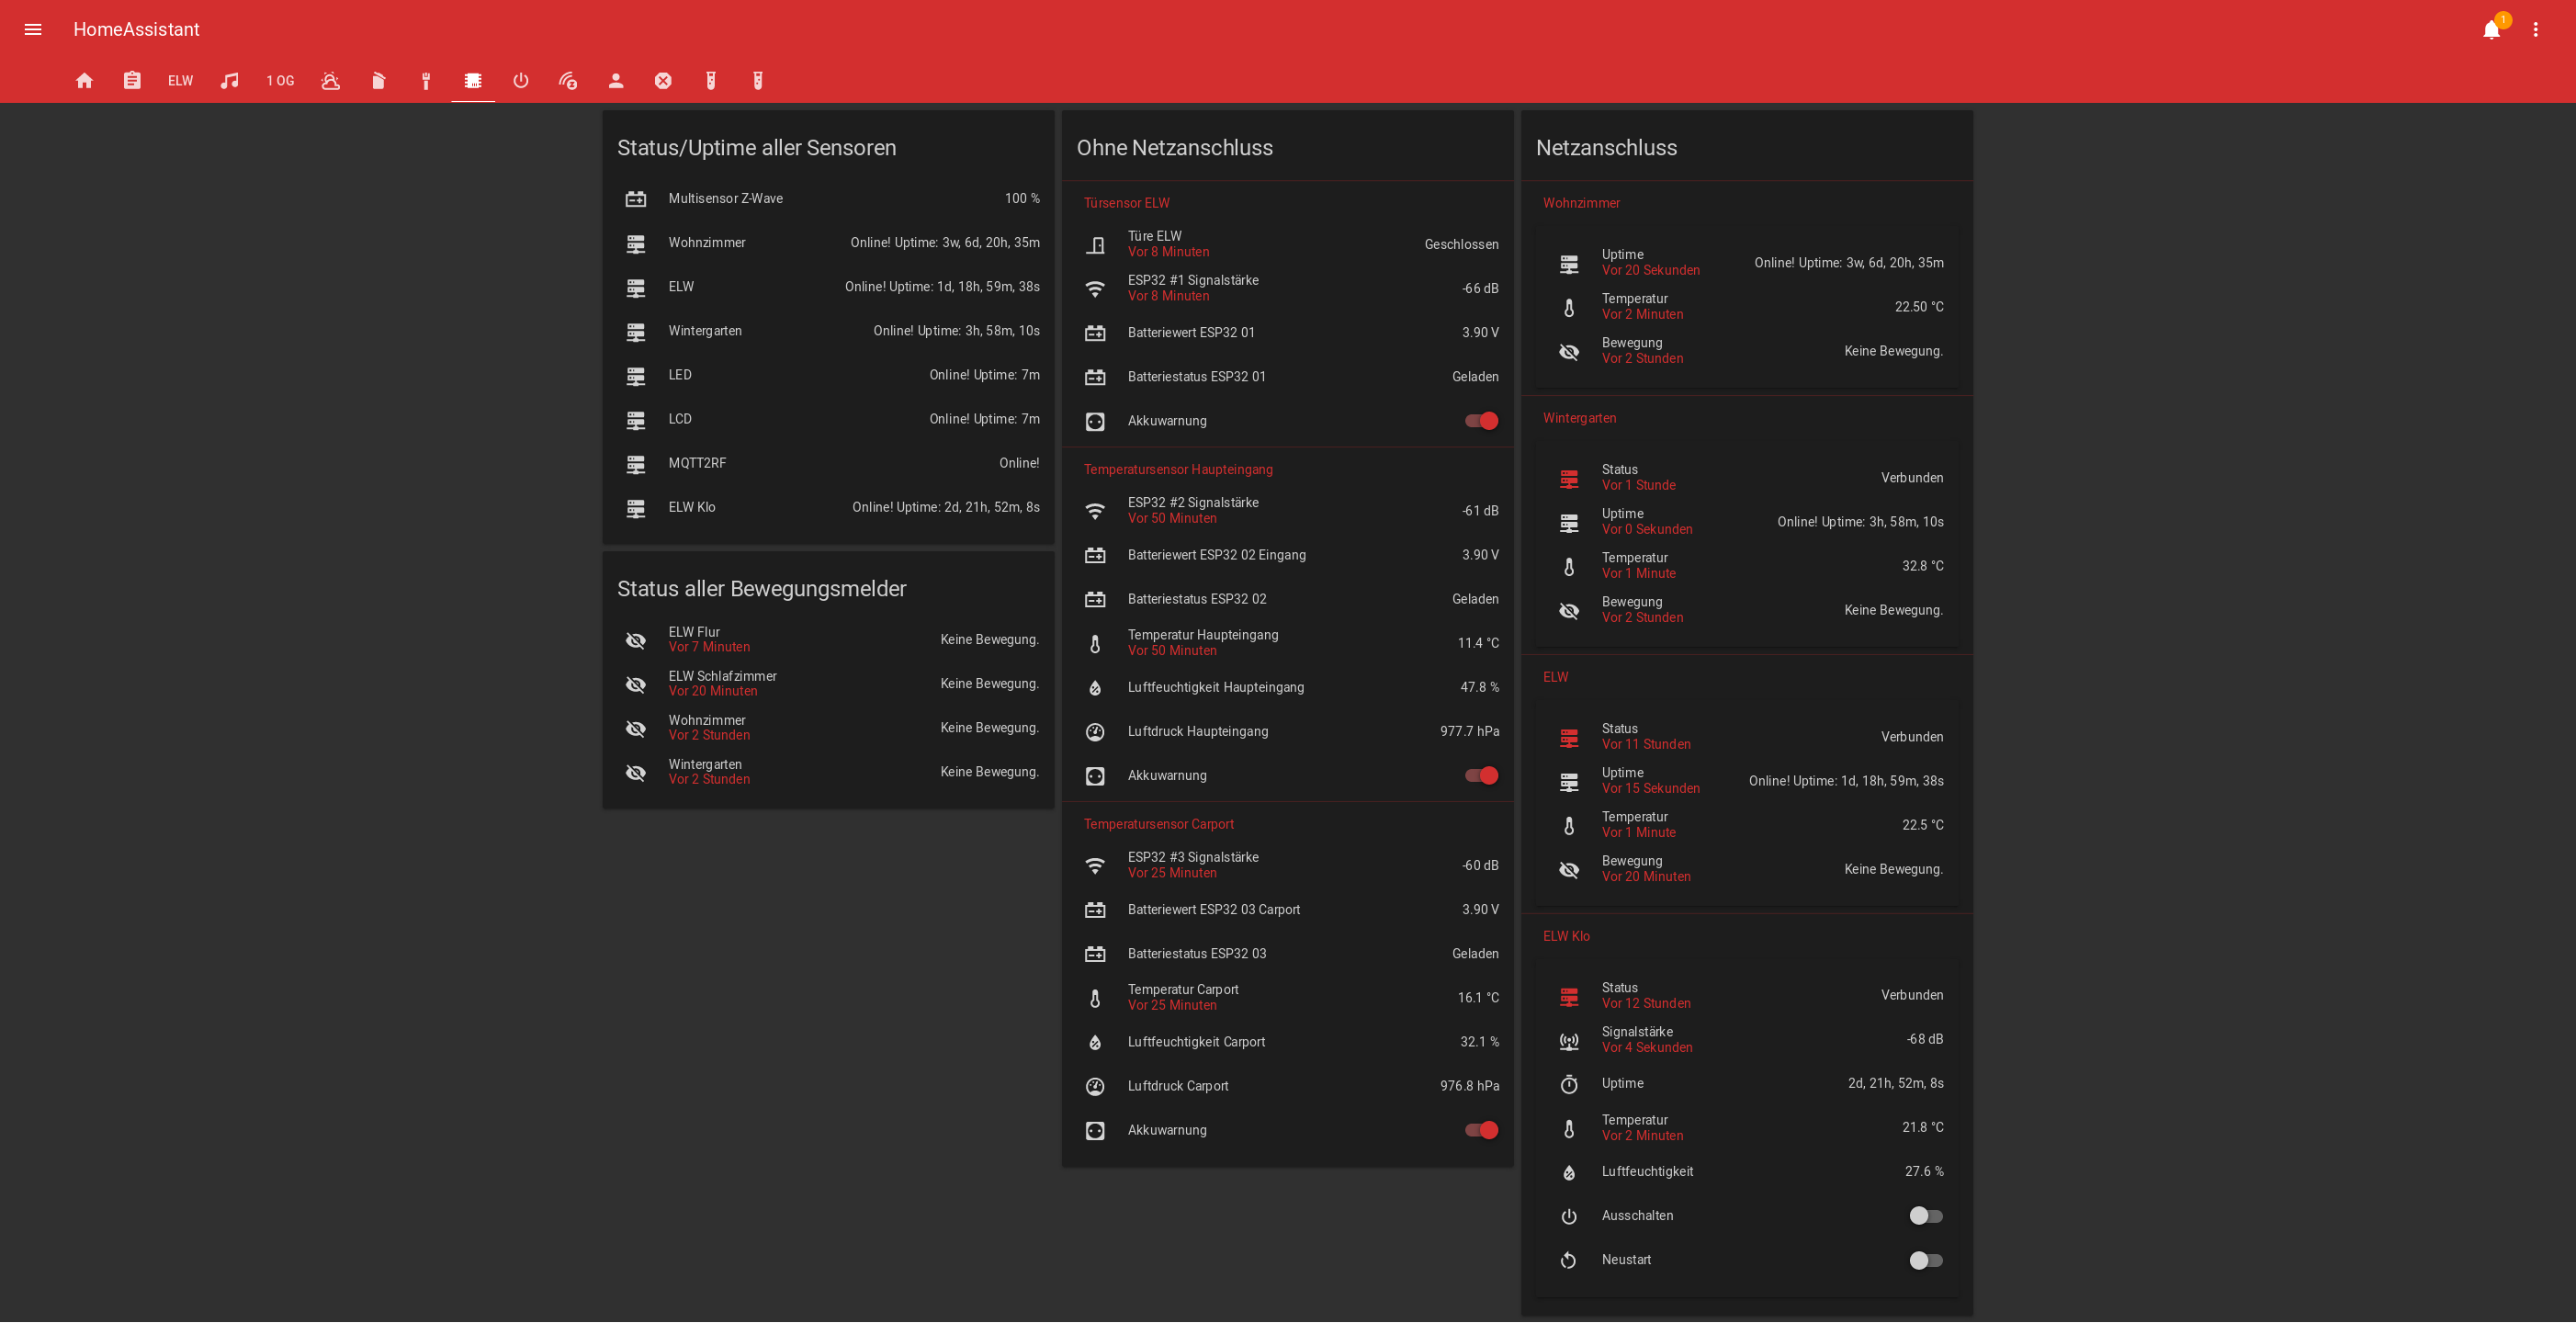Open the trash can view
The image size is (2576, 1323).
(x=378, y=81)
